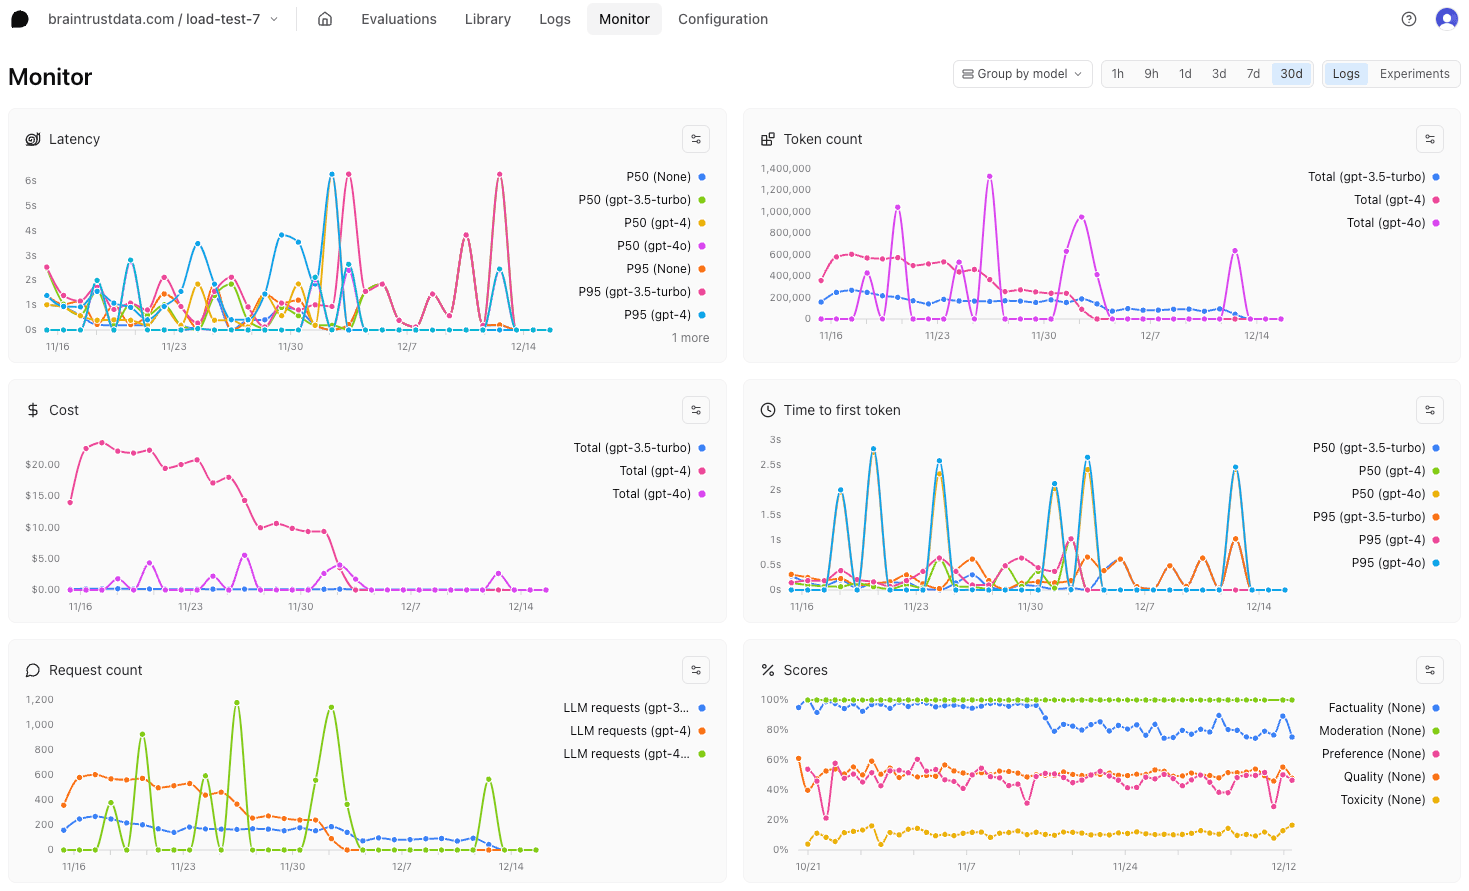Click the user avatar in the top right
1469x891 pixels.
[1447, 18]
